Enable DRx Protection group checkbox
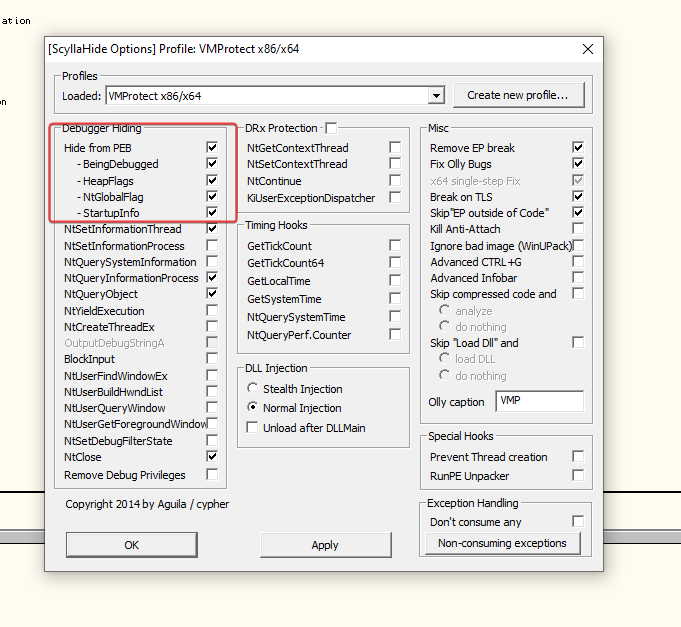The width and height of the screenshot is (681, 627). coord(331,128)
